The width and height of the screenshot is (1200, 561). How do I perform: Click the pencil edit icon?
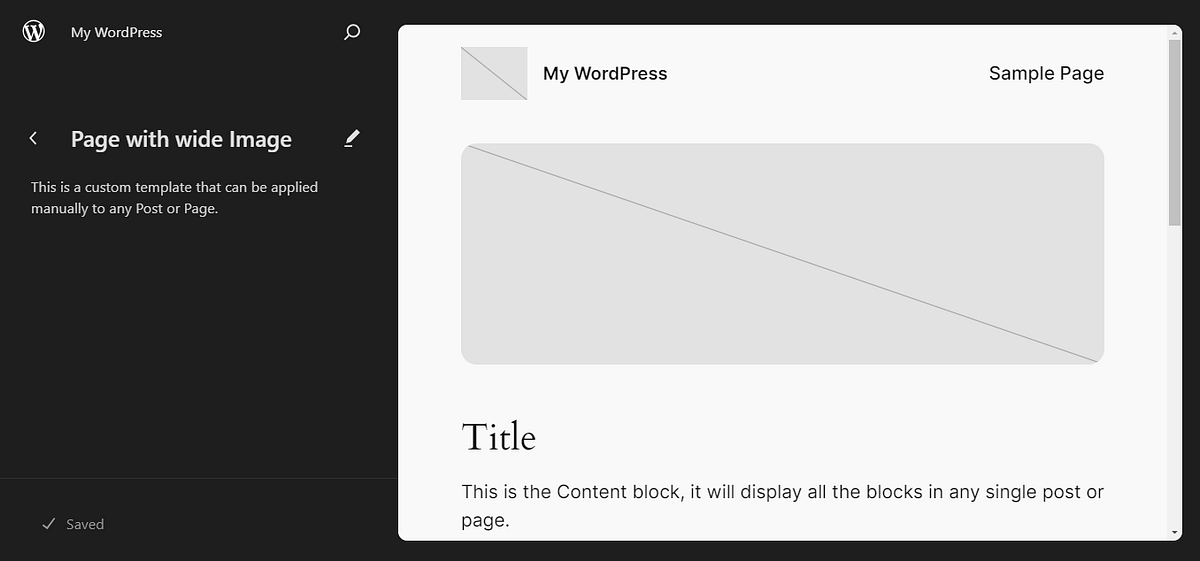click(351, 138)
